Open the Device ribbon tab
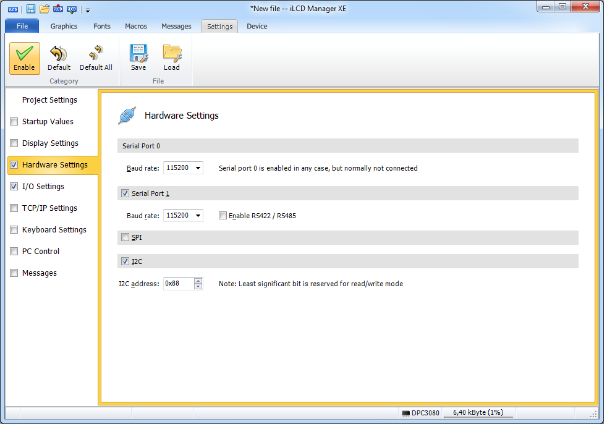 [x=257, y=26]
